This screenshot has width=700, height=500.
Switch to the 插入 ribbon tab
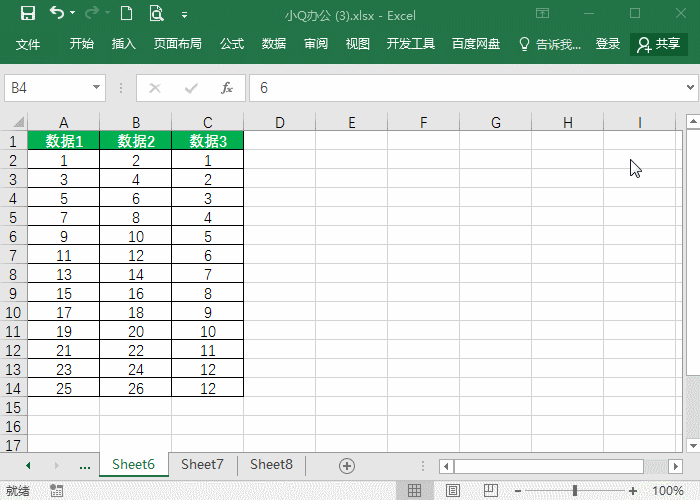coord(124,44)
